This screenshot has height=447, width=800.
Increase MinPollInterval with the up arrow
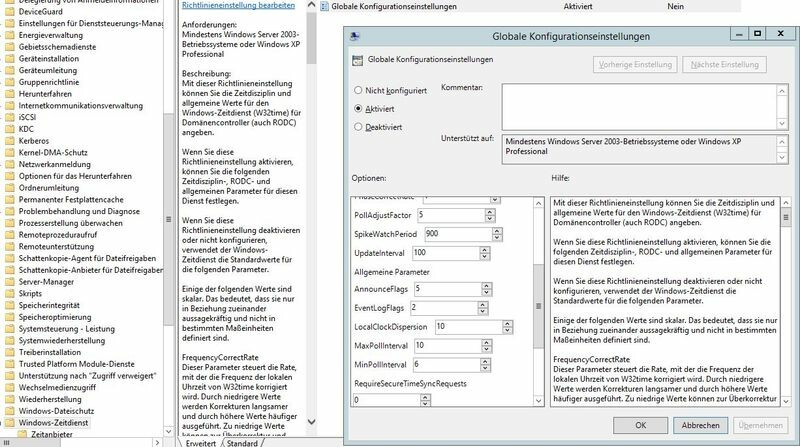click(485, 362)
